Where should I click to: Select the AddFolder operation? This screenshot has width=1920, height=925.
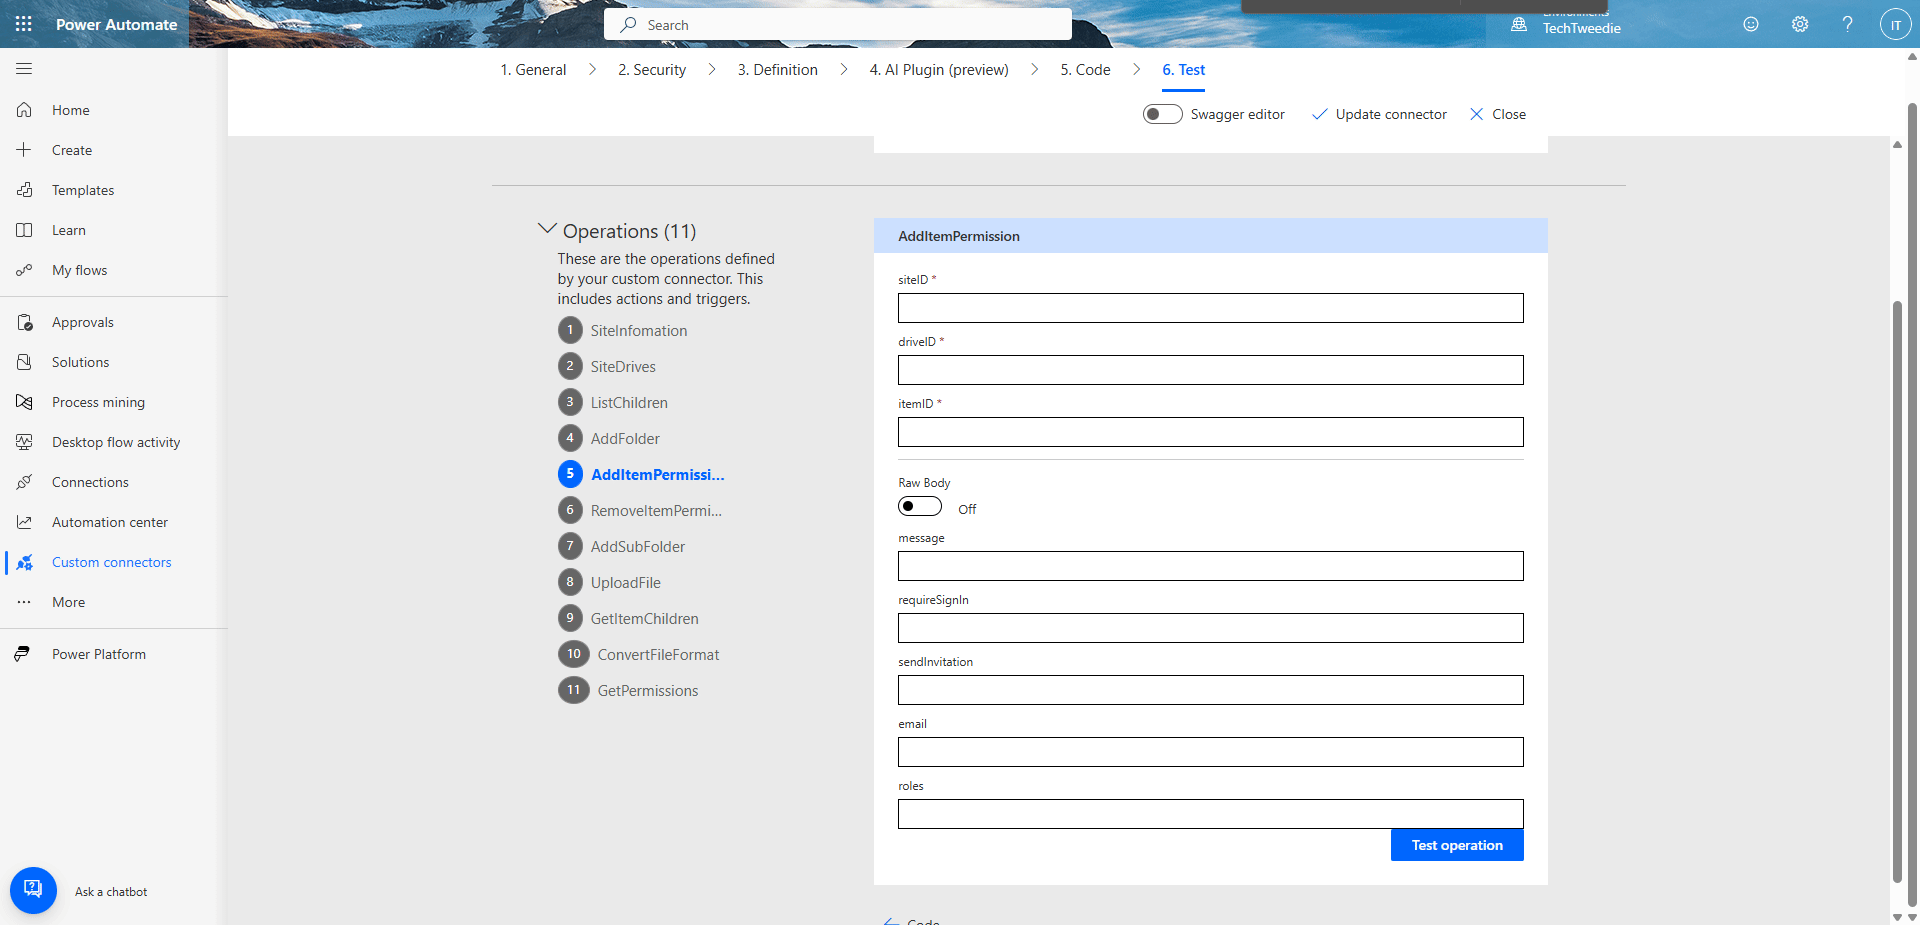point(624,438)
